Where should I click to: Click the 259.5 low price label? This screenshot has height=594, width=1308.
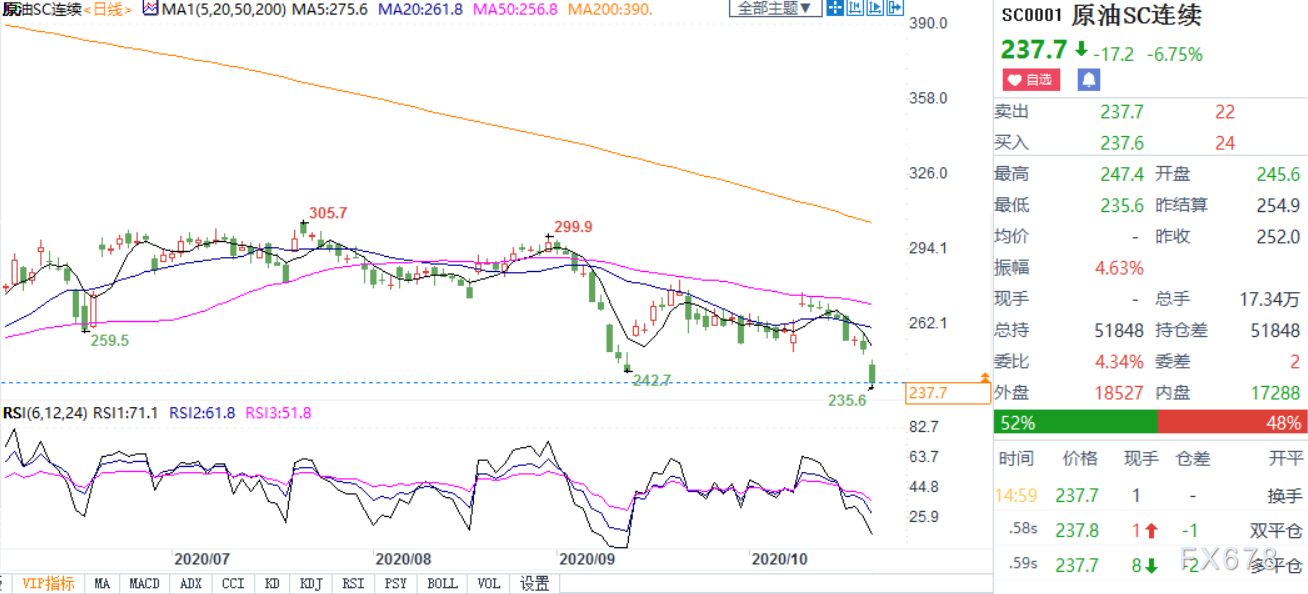coord(110,340)
